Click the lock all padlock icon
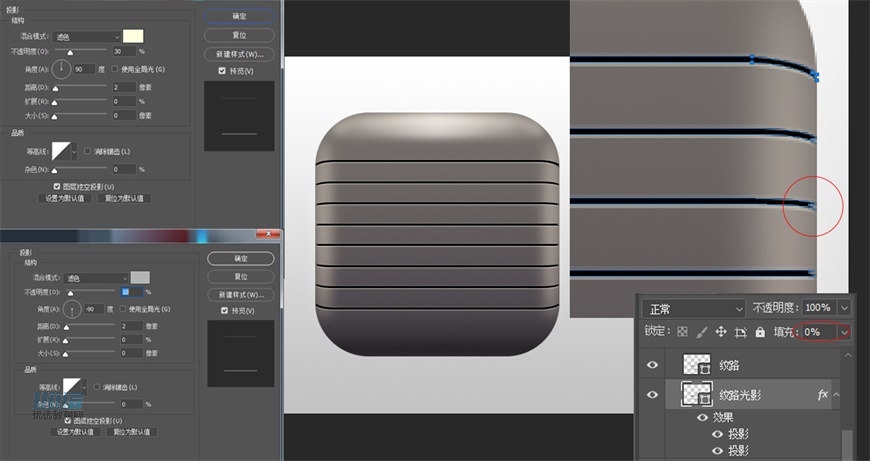 pyautogui.click(x=760, y=332)
